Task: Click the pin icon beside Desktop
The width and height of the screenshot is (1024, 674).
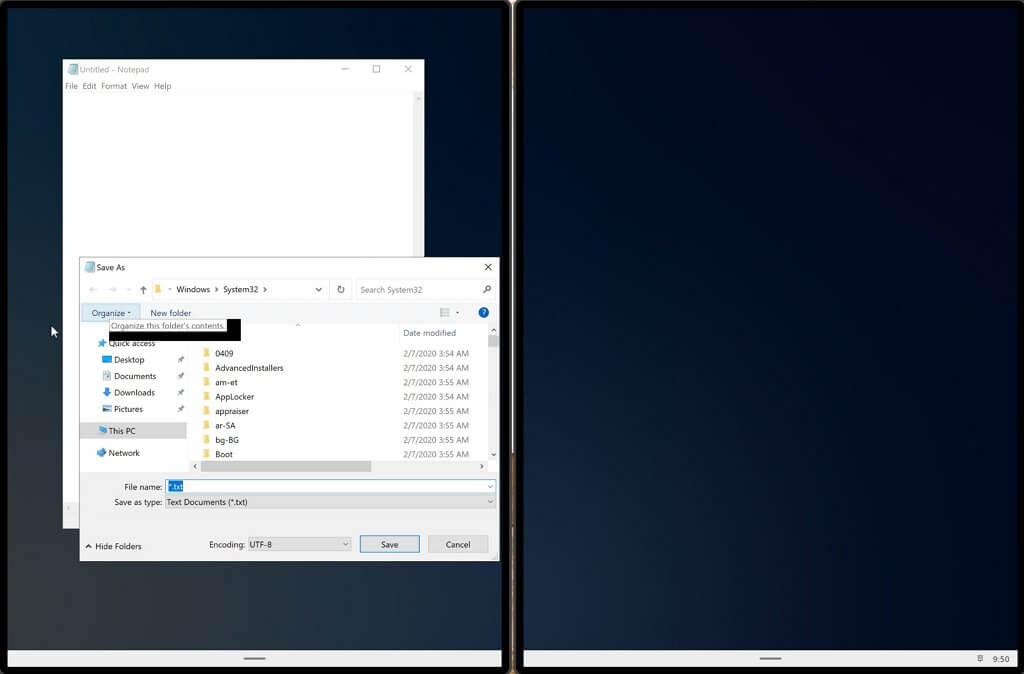Action: pos(181,360)
